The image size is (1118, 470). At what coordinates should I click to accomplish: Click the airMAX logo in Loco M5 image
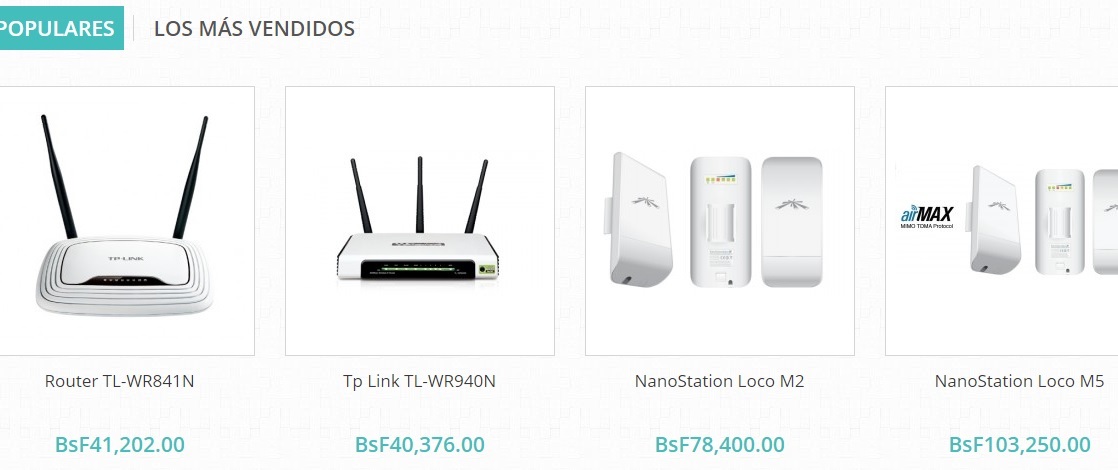tap(927, 217)
